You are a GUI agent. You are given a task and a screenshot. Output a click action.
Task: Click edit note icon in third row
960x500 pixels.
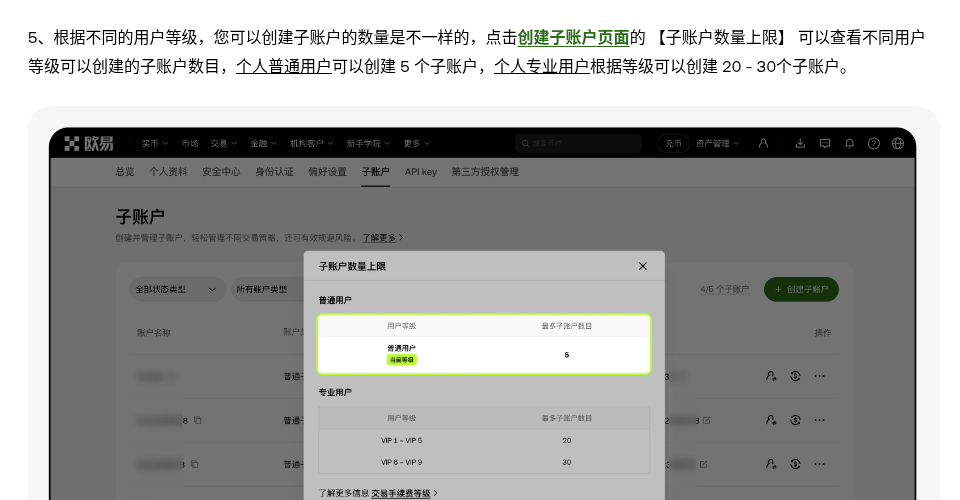pyautogui.click(x=703, y=465)
